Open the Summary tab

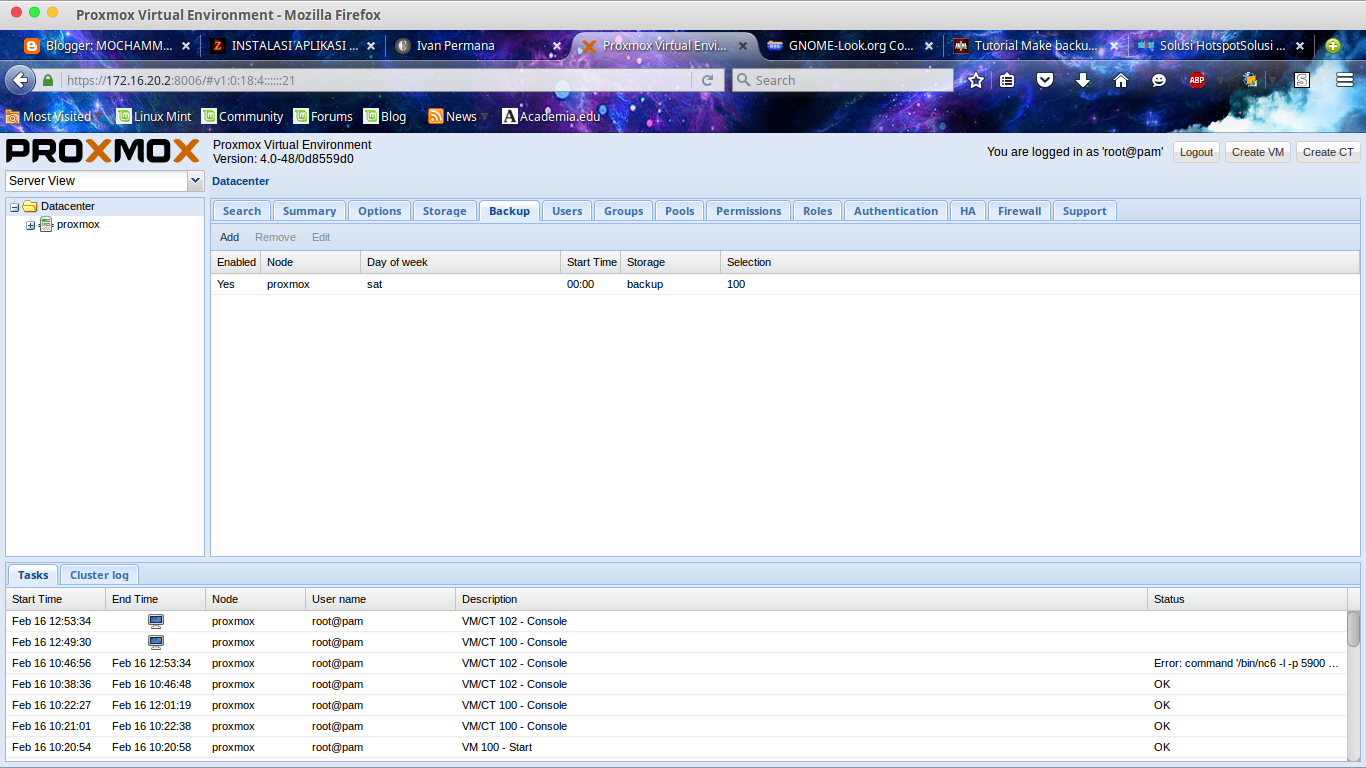pos(309,211)
